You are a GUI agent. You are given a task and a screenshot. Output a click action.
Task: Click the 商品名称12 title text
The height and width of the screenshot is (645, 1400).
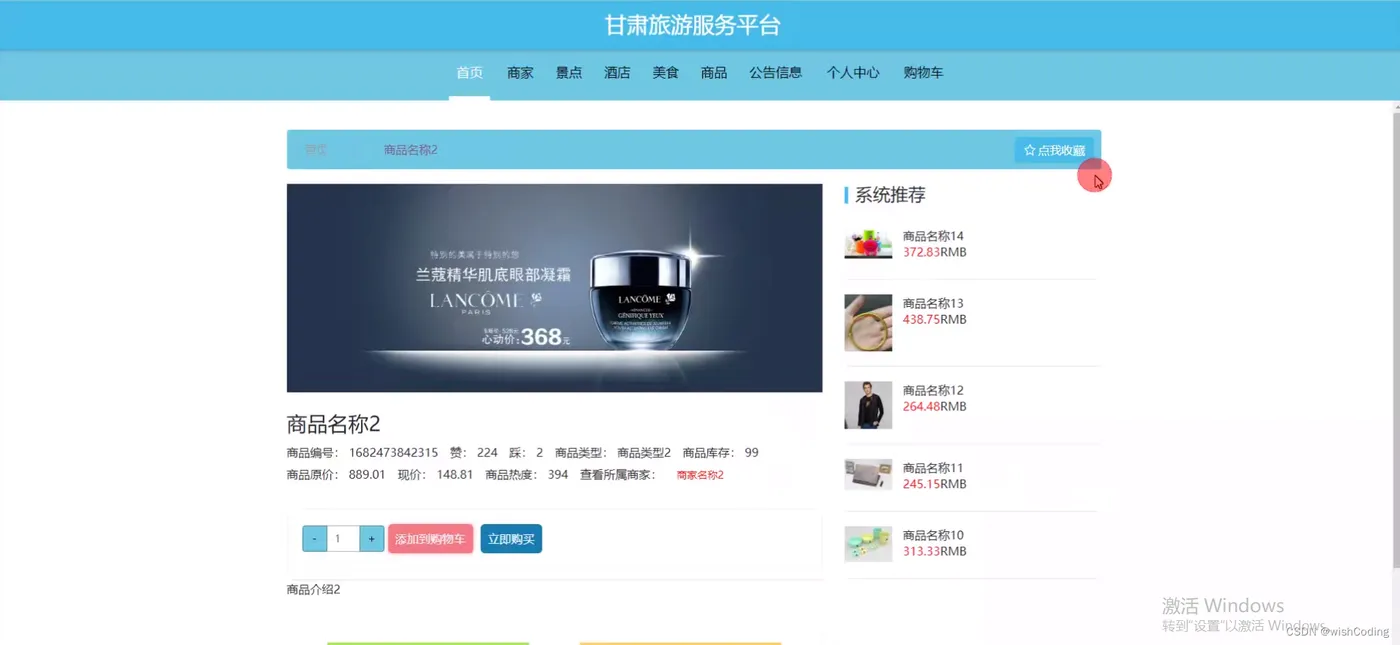pyautogui.click(x=933, y=391)
